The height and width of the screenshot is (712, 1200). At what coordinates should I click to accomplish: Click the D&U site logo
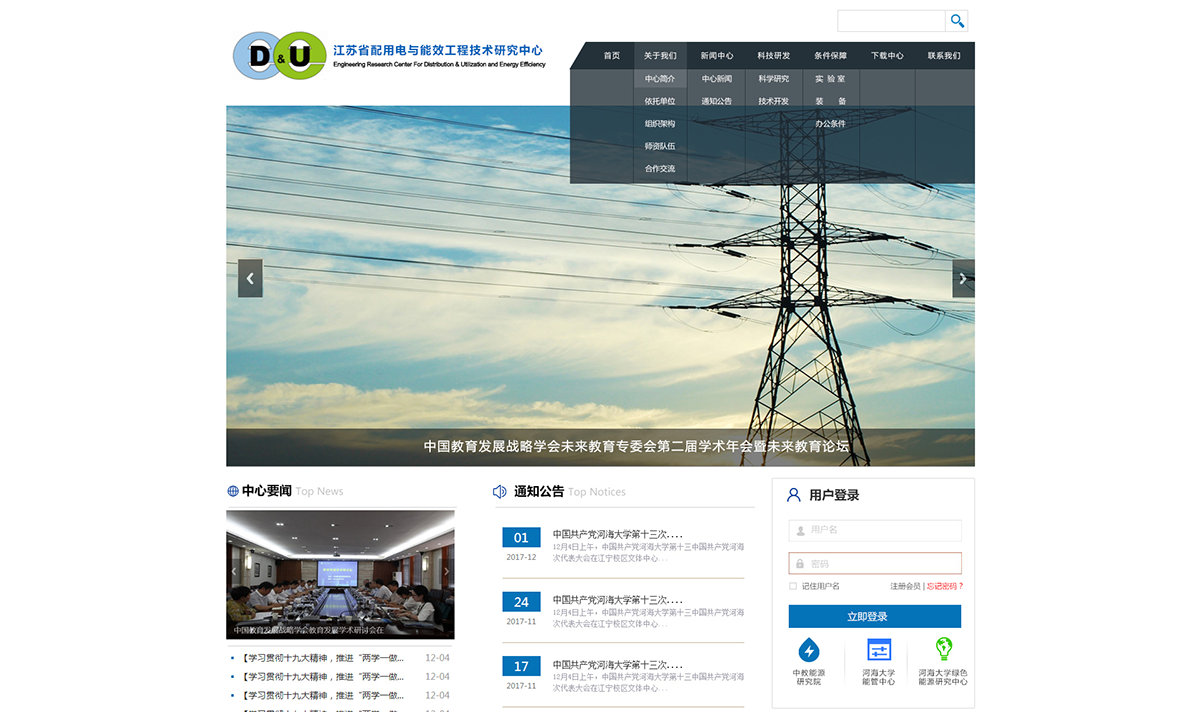tap(279, 55)
